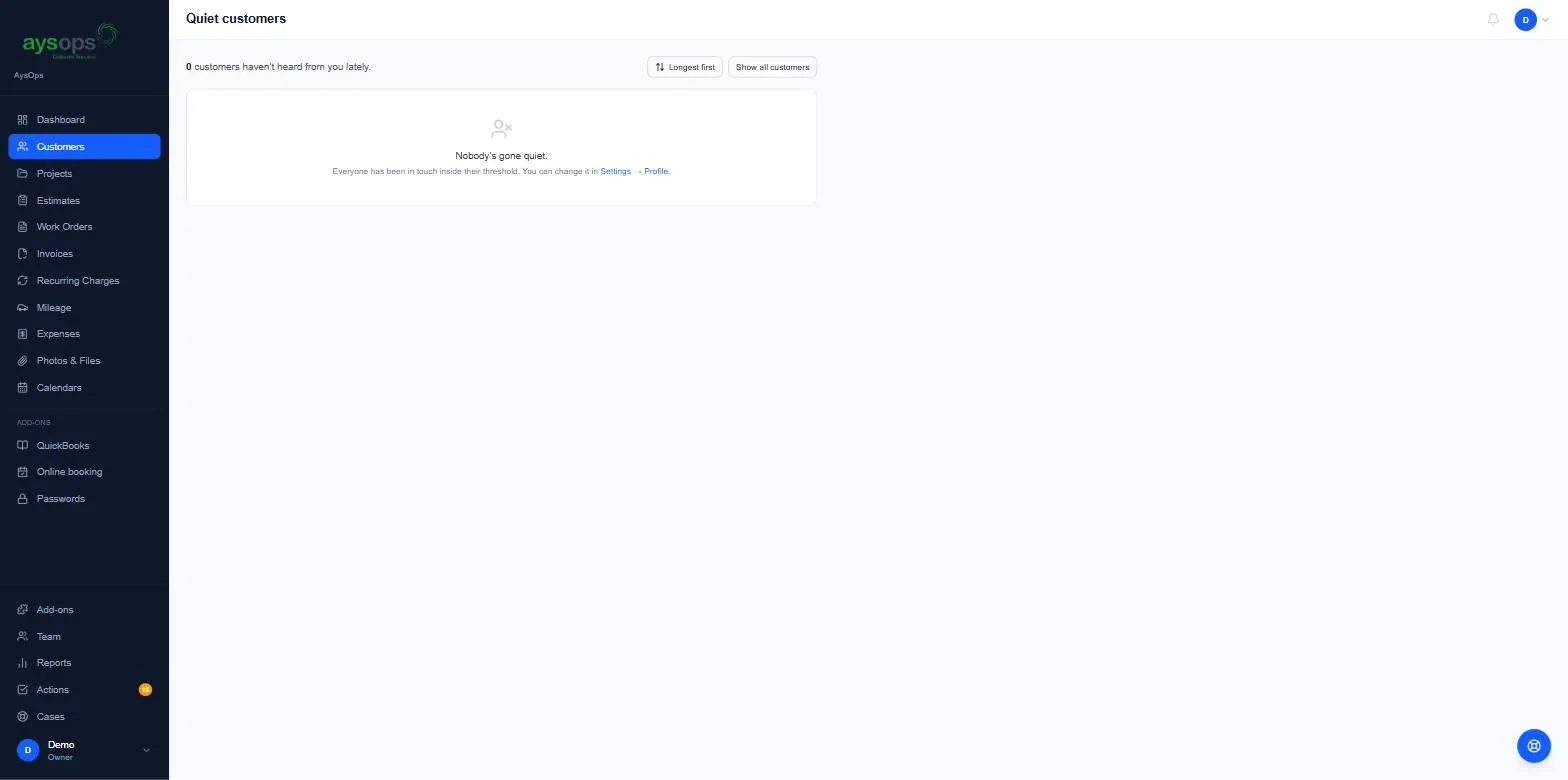The height and width of the screenshot is (780, 1568).
Task: Click the Reports bar chart icon
Action: point(23,663)
